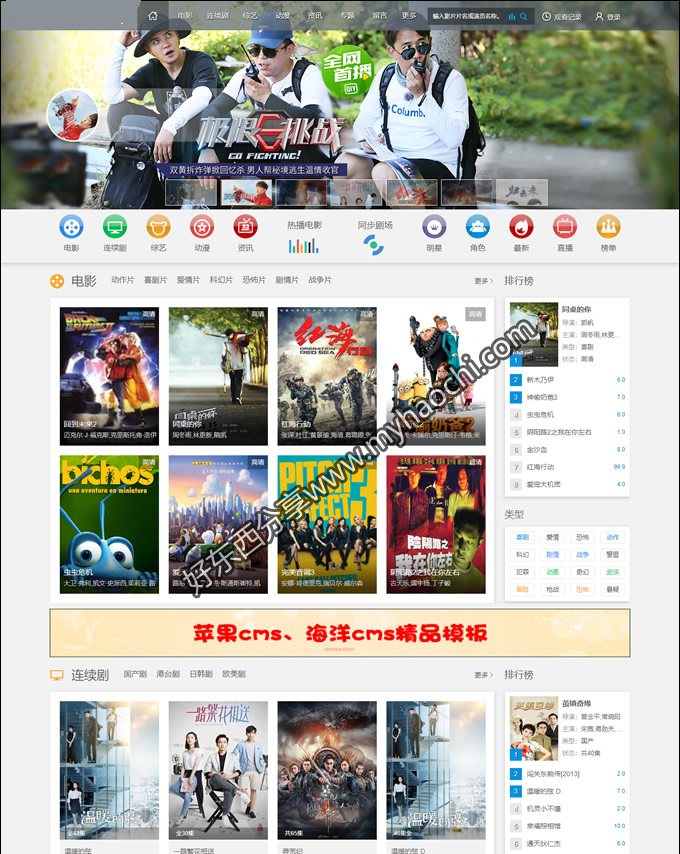680x854 pixels.
Task: Go to the home page icon
Action: coord(154,16)
